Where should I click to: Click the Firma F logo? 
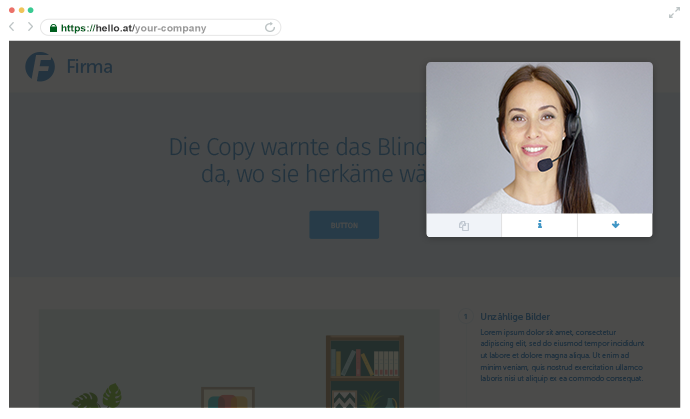point(40,67)
